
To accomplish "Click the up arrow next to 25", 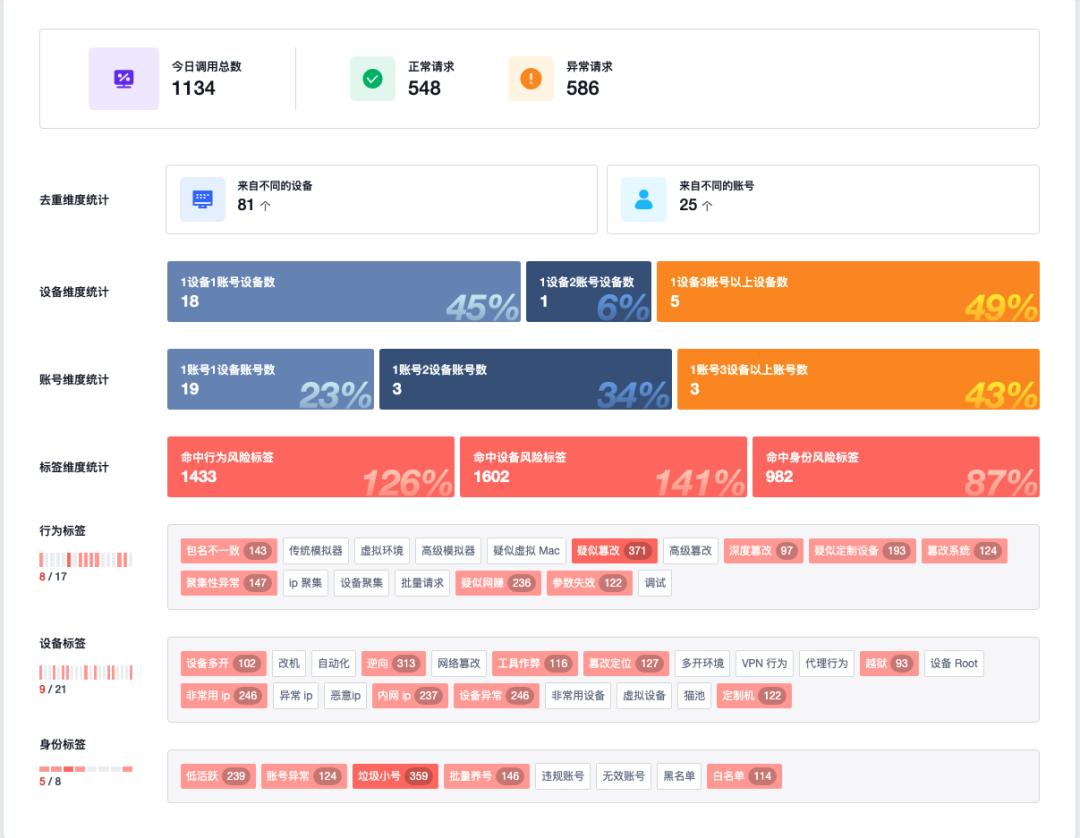I will coord(707,205).
